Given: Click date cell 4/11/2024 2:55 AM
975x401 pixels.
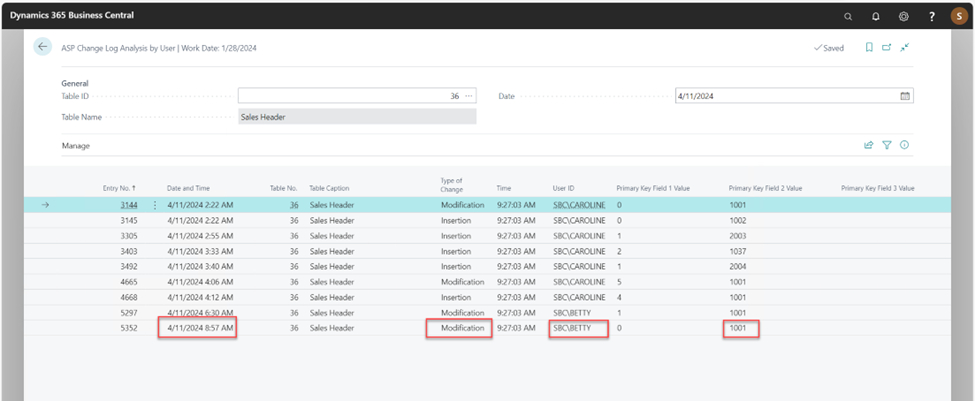Looking at the screenshot, I should click(200, 236).
